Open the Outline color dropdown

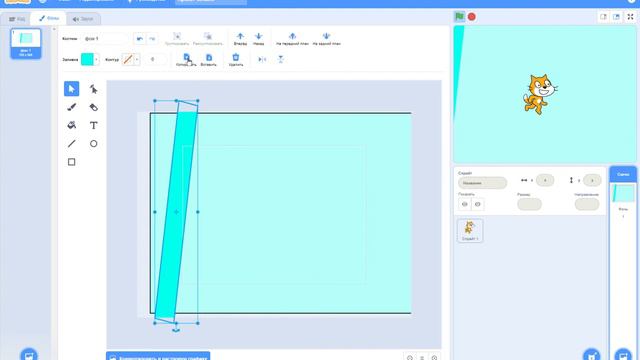point(137,60)
